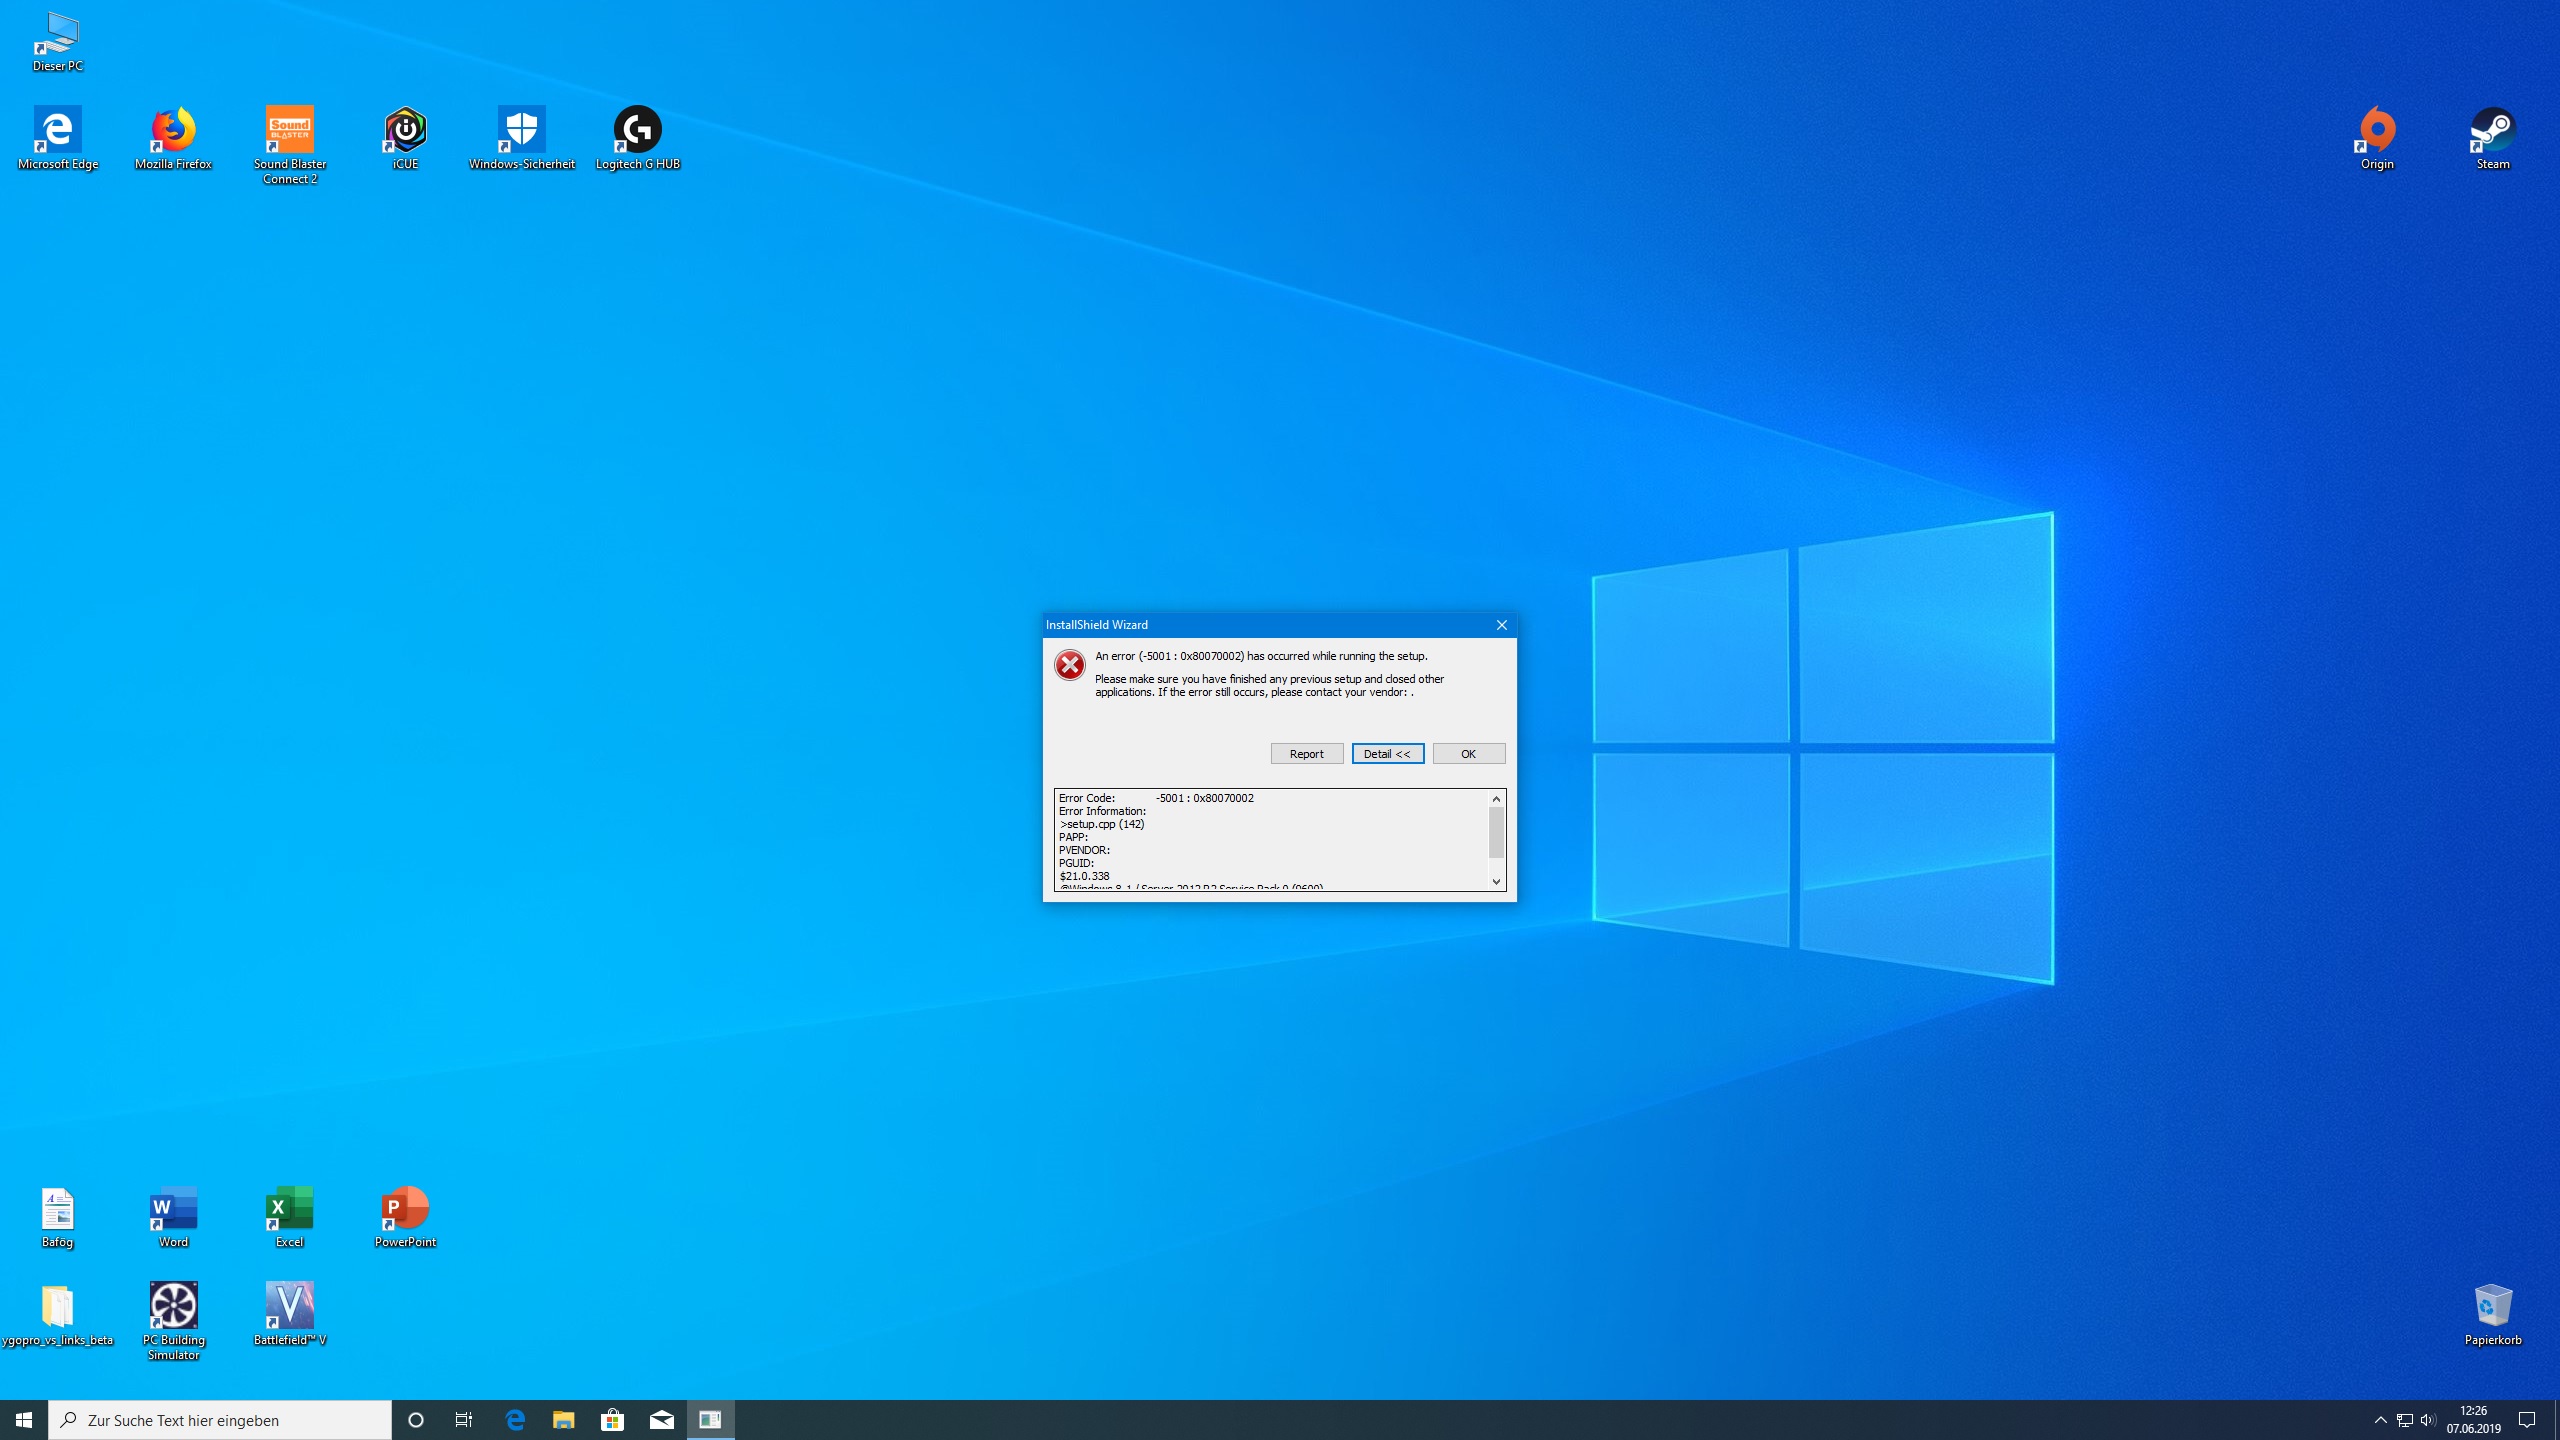
Task: Expand hidden system tray icons chevron
Action: [x=2380, y=1420]
